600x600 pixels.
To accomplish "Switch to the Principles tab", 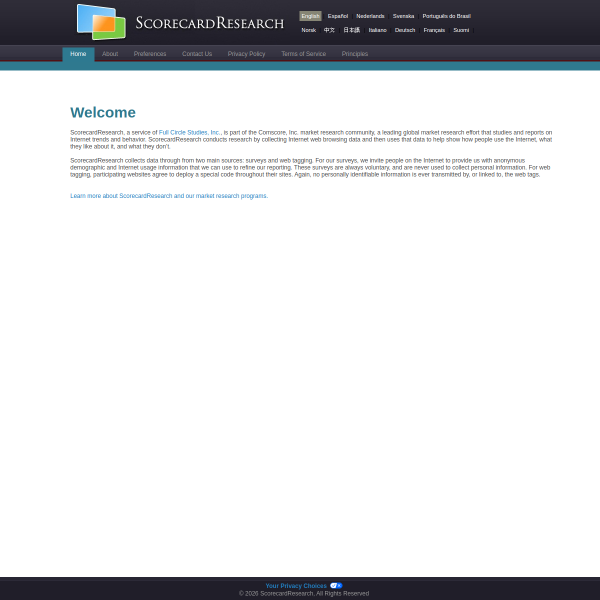I will (355, 54).
